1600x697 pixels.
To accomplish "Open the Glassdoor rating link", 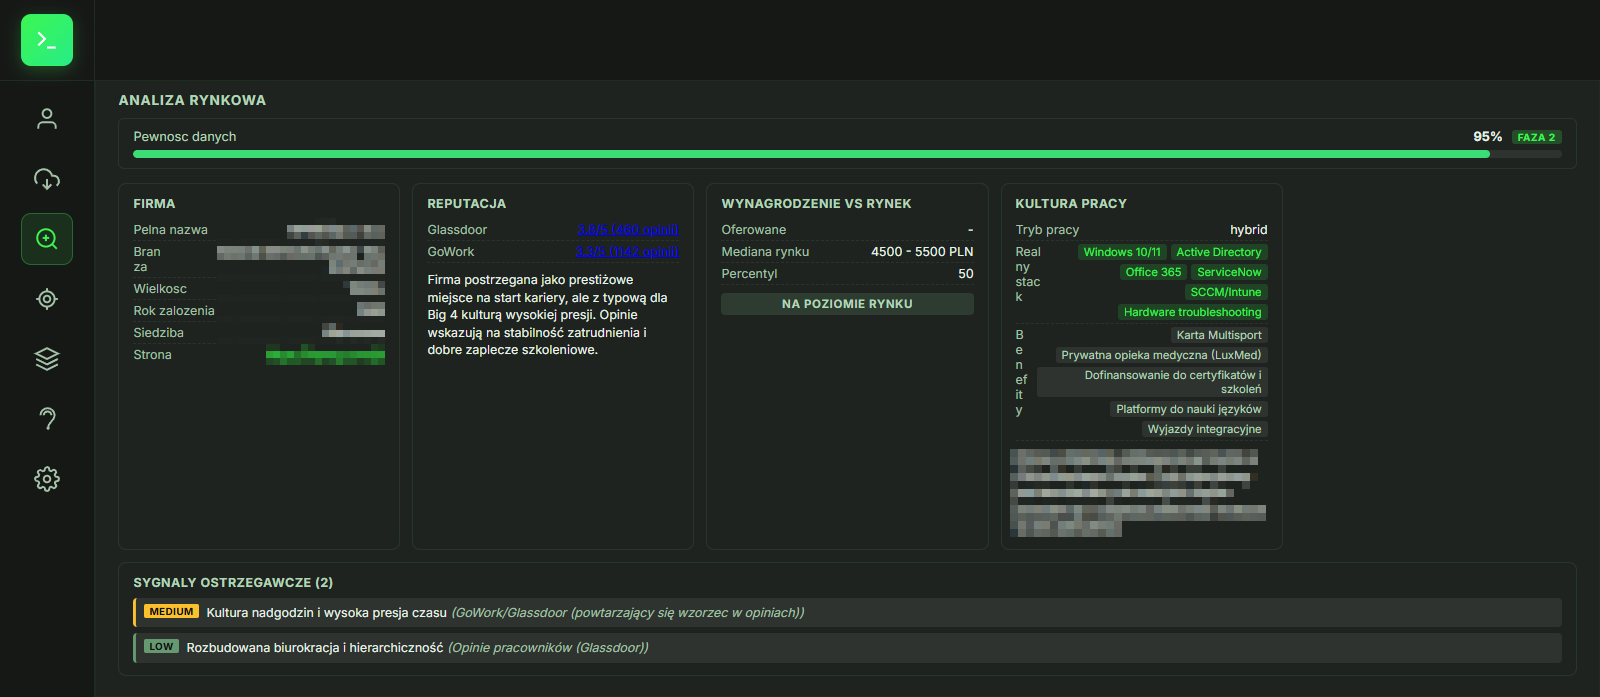I will (x=627, y=230).
